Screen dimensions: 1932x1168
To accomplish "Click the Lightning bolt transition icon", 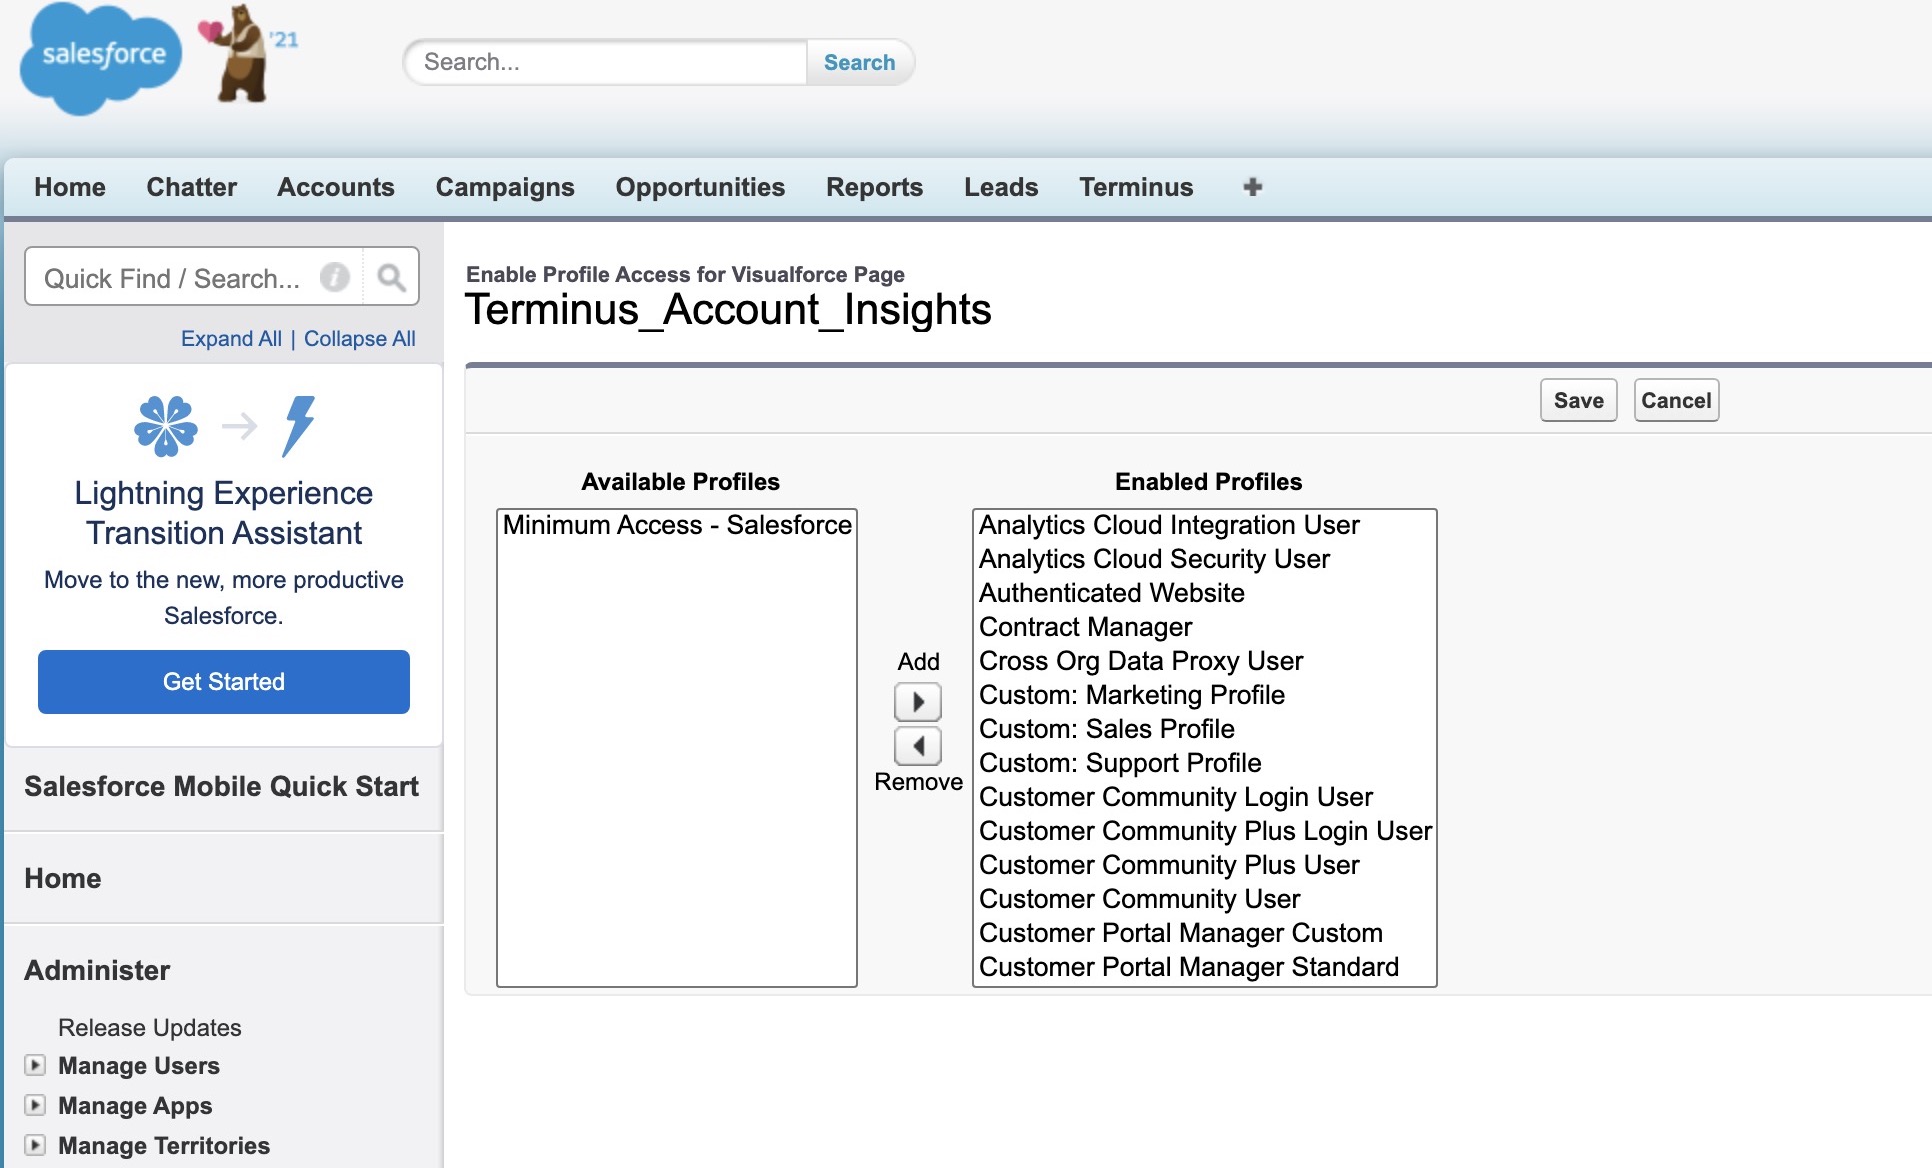I will click(298, 426).
